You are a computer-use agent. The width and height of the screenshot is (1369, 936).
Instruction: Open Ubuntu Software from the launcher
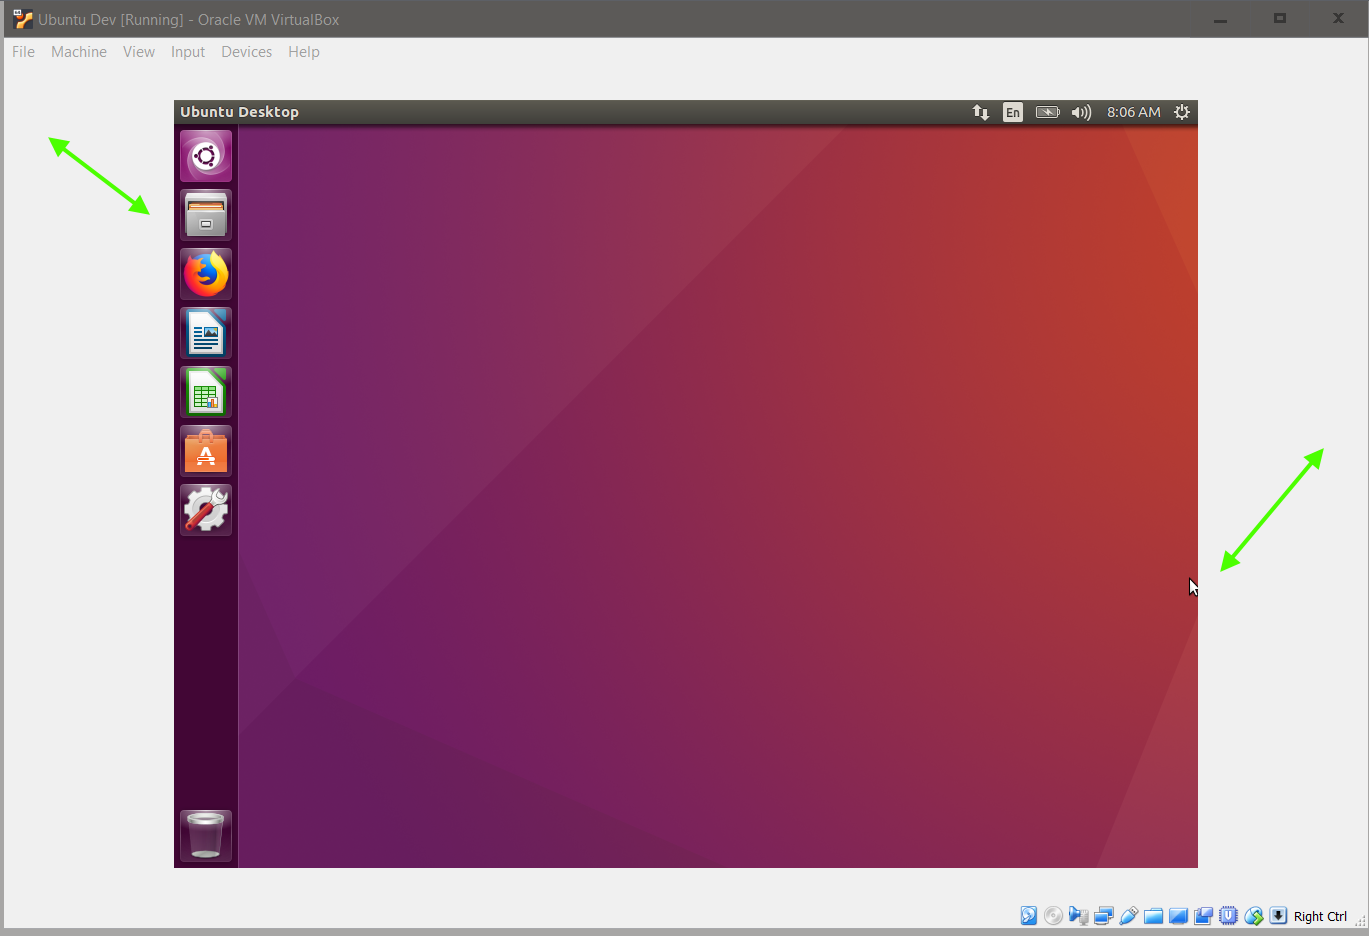point(206,451)
